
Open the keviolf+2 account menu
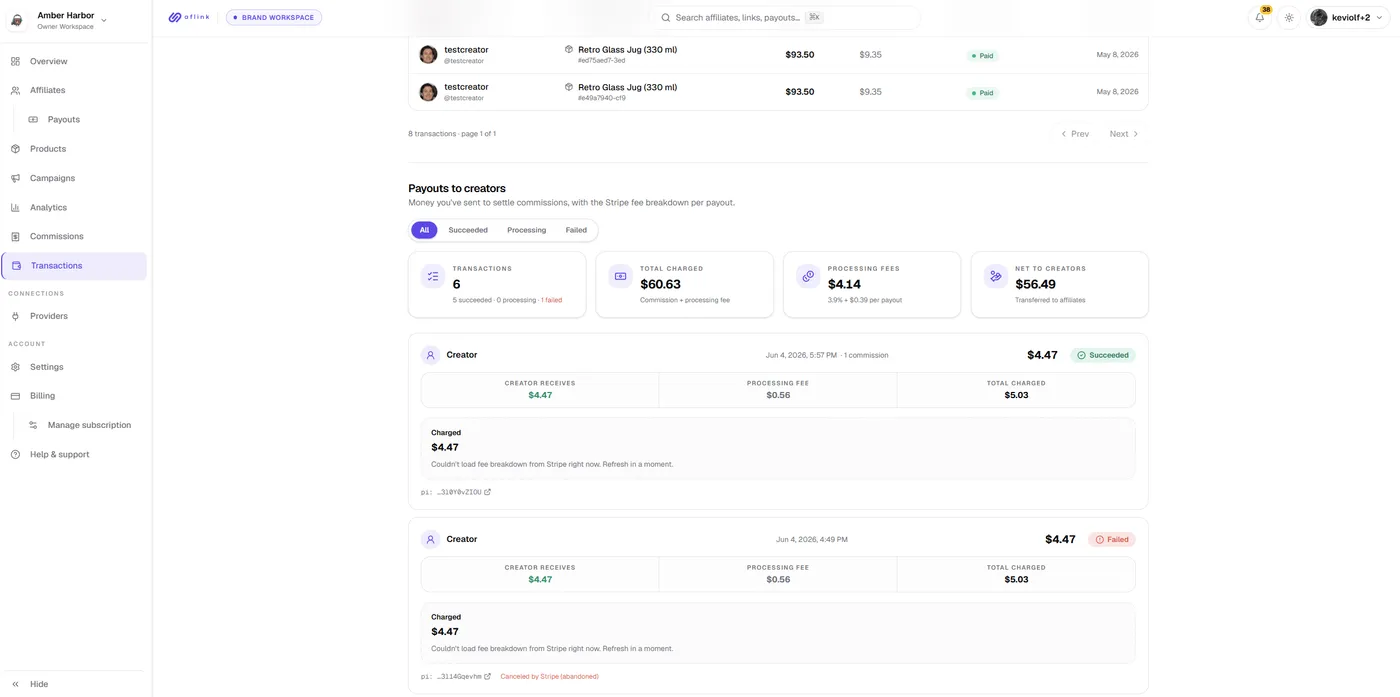click(1348, 17)
